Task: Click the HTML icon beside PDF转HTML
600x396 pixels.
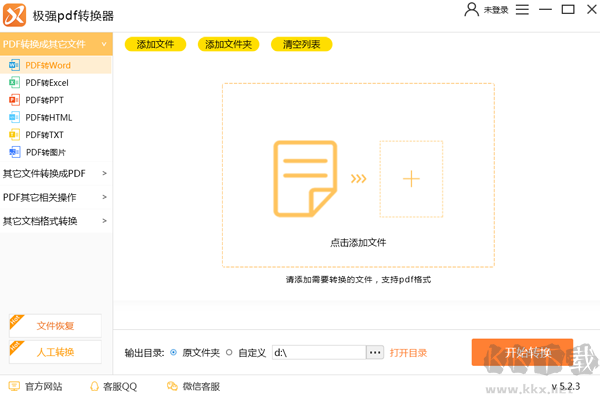Action: tap(14, 117)
